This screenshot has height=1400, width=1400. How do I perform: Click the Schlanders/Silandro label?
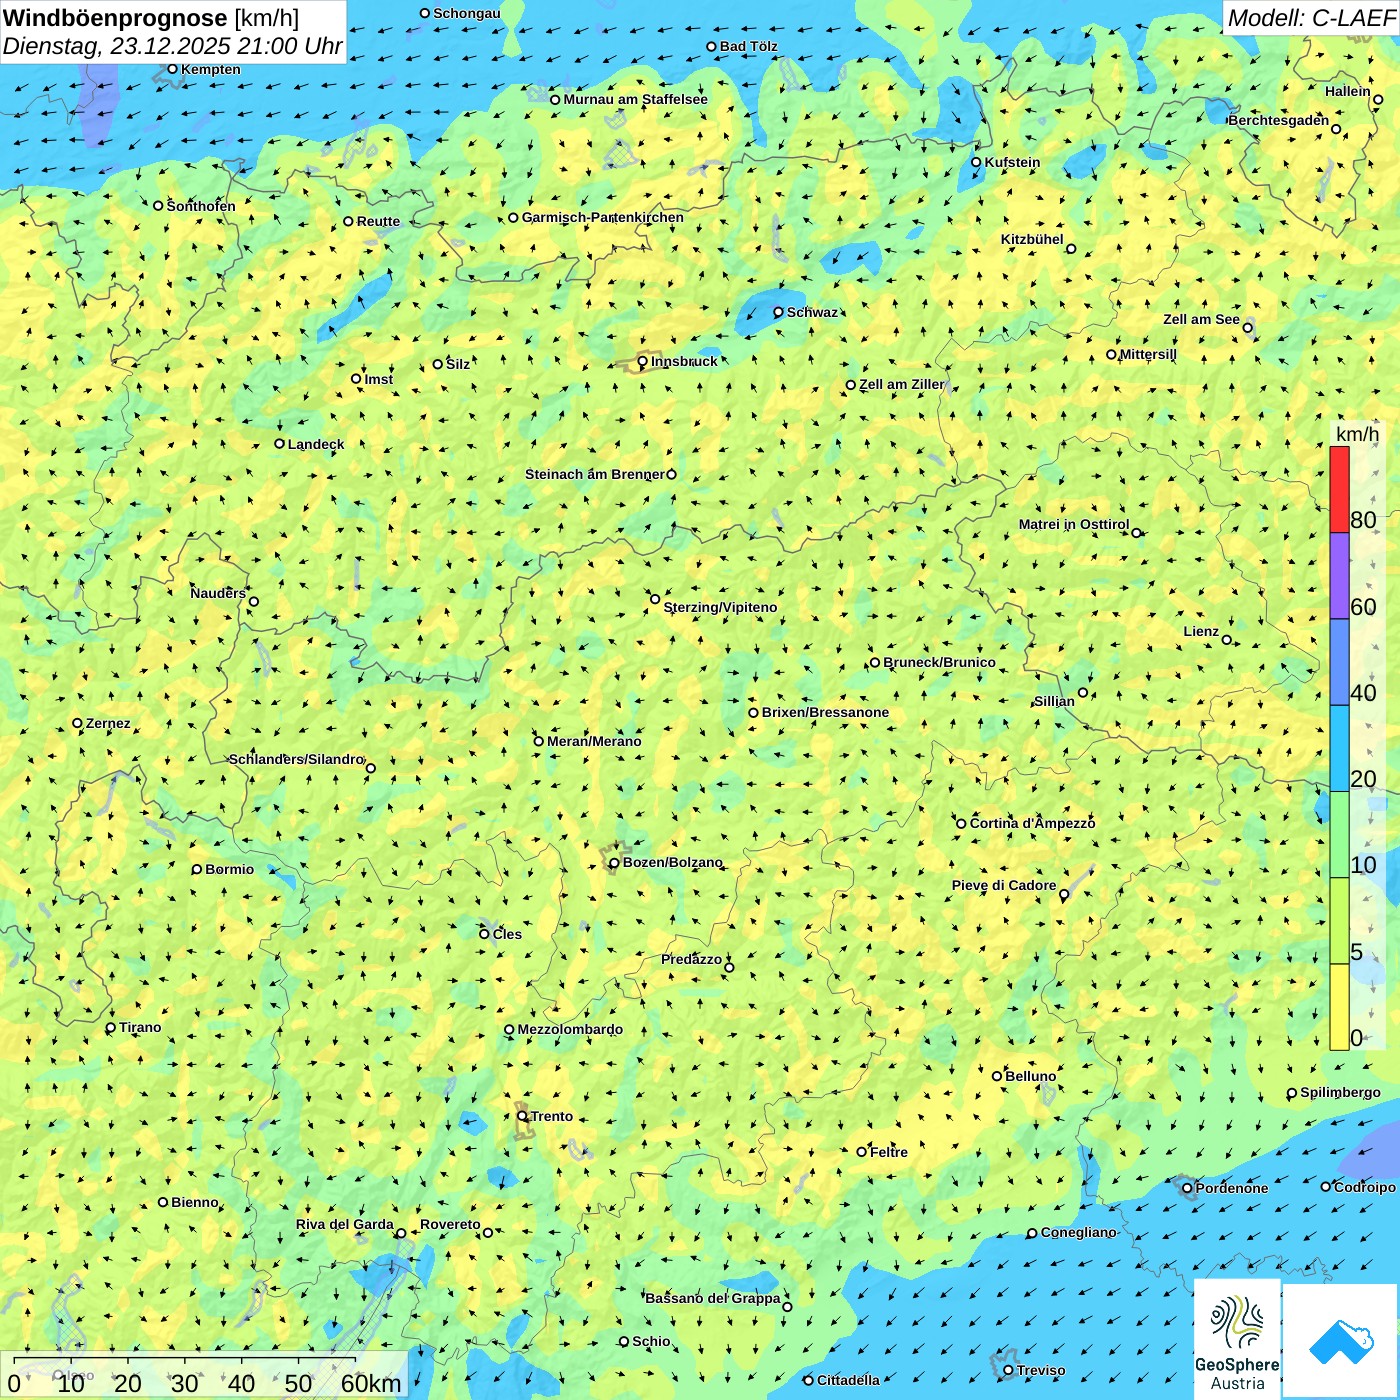point(296,759)
